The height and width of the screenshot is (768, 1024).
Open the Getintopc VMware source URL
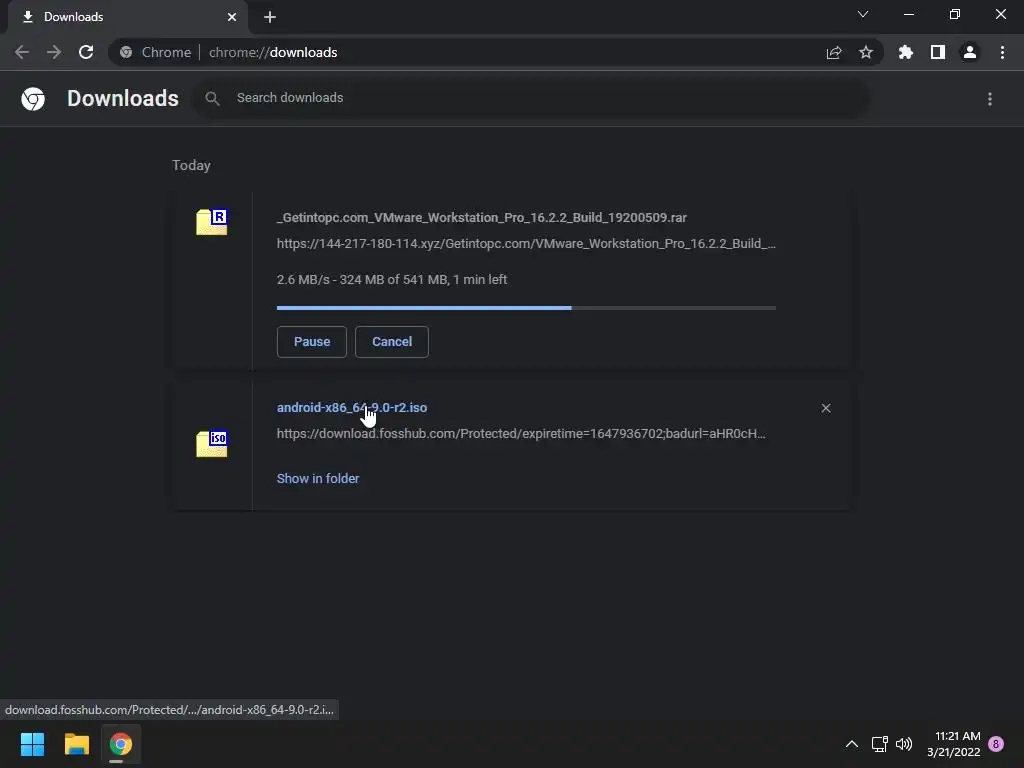tap(526, 244)
